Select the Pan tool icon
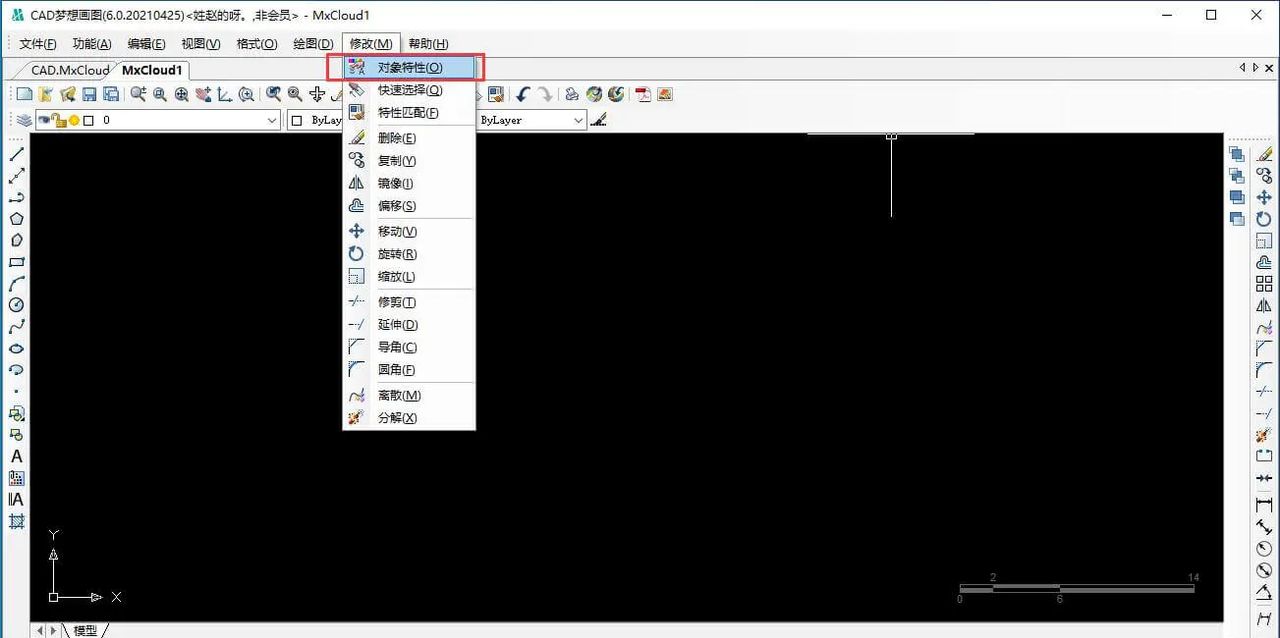1280x638 pixels. tap(317, 94)
